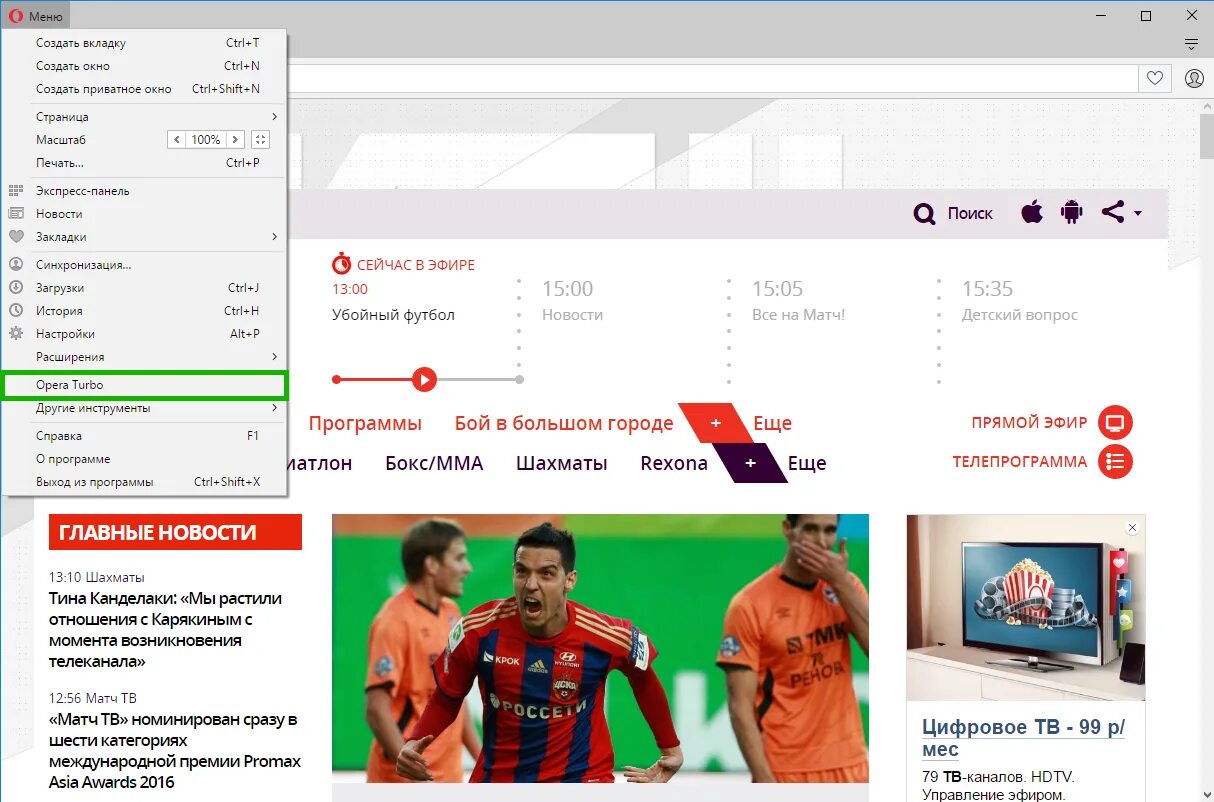1214x802 pixels.
Task: Open Цифровое ТВ - 99 р/мес ad link
Action: point(1023,738)
